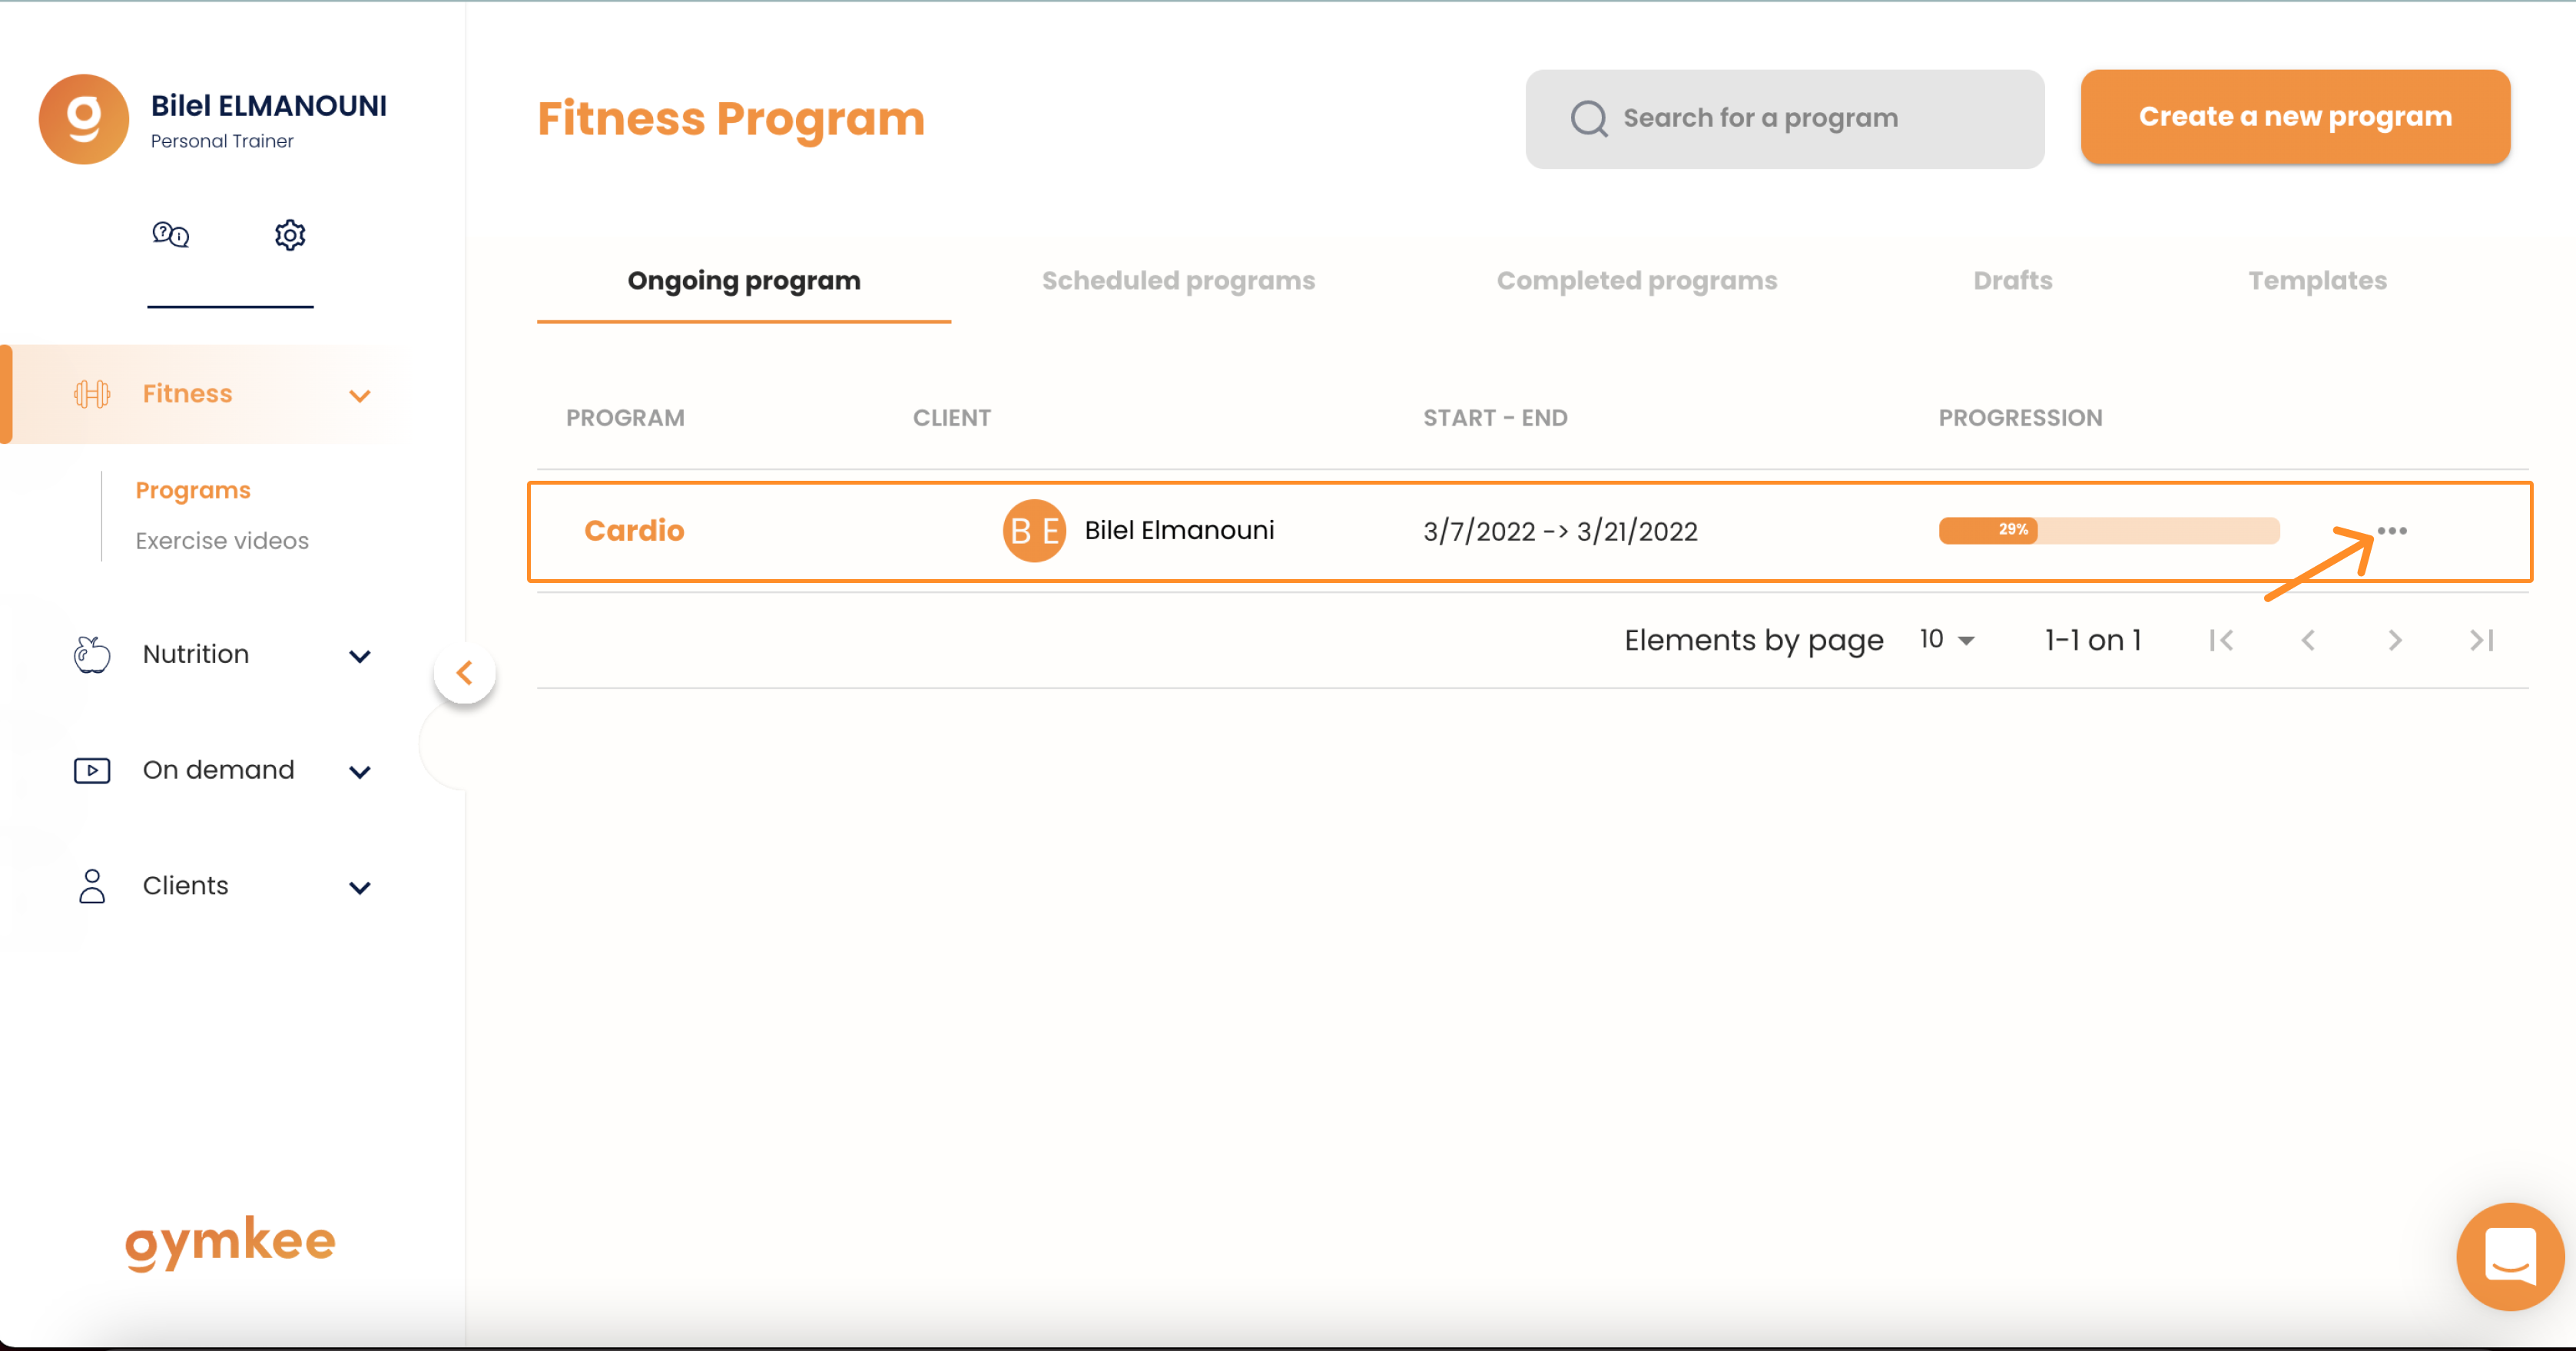Switch to the Scheduled programs tab
The width and height of the screenshot is (2576, 1351).
(x=1178, y=281)
